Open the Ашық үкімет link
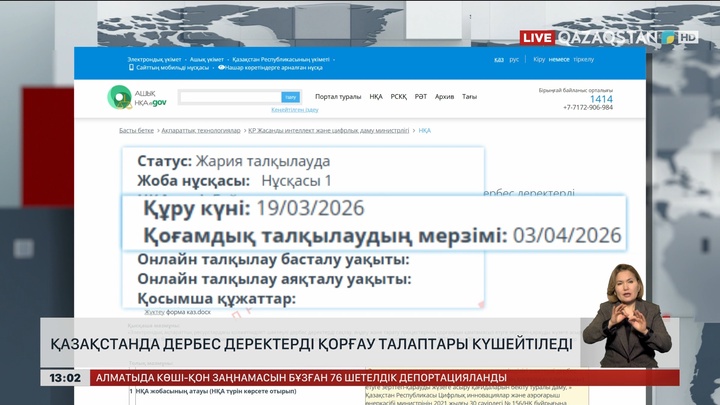 click(x=207, y=59)
